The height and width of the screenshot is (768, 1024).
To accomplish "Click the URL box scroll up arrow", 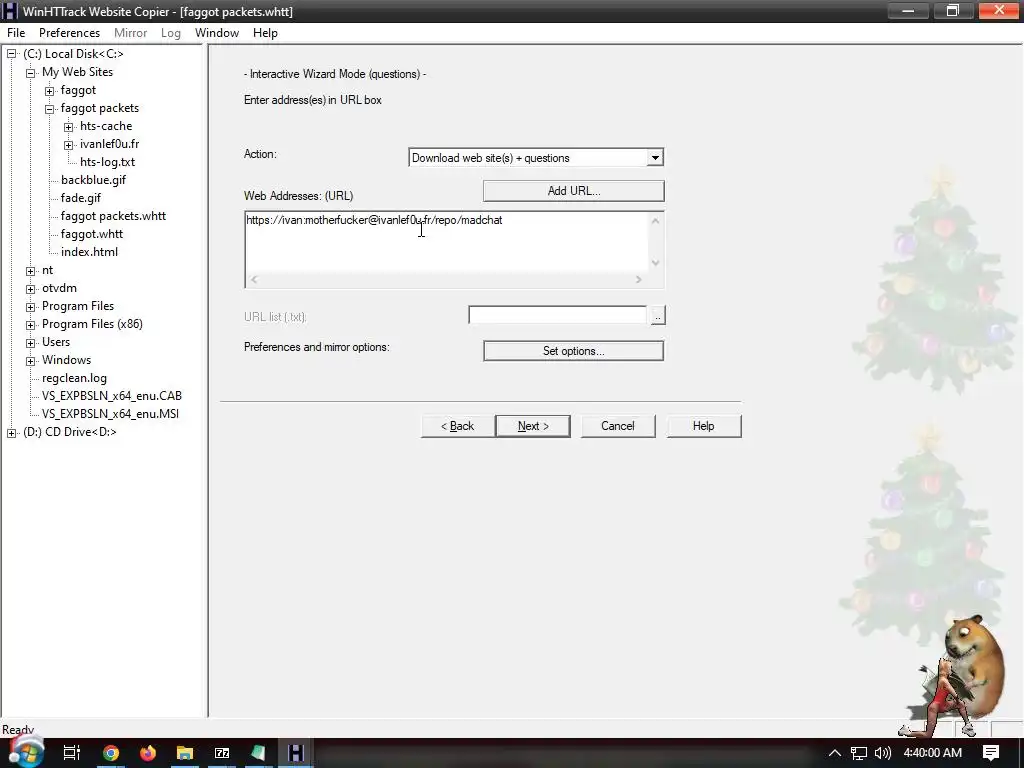I will point(655,221).
